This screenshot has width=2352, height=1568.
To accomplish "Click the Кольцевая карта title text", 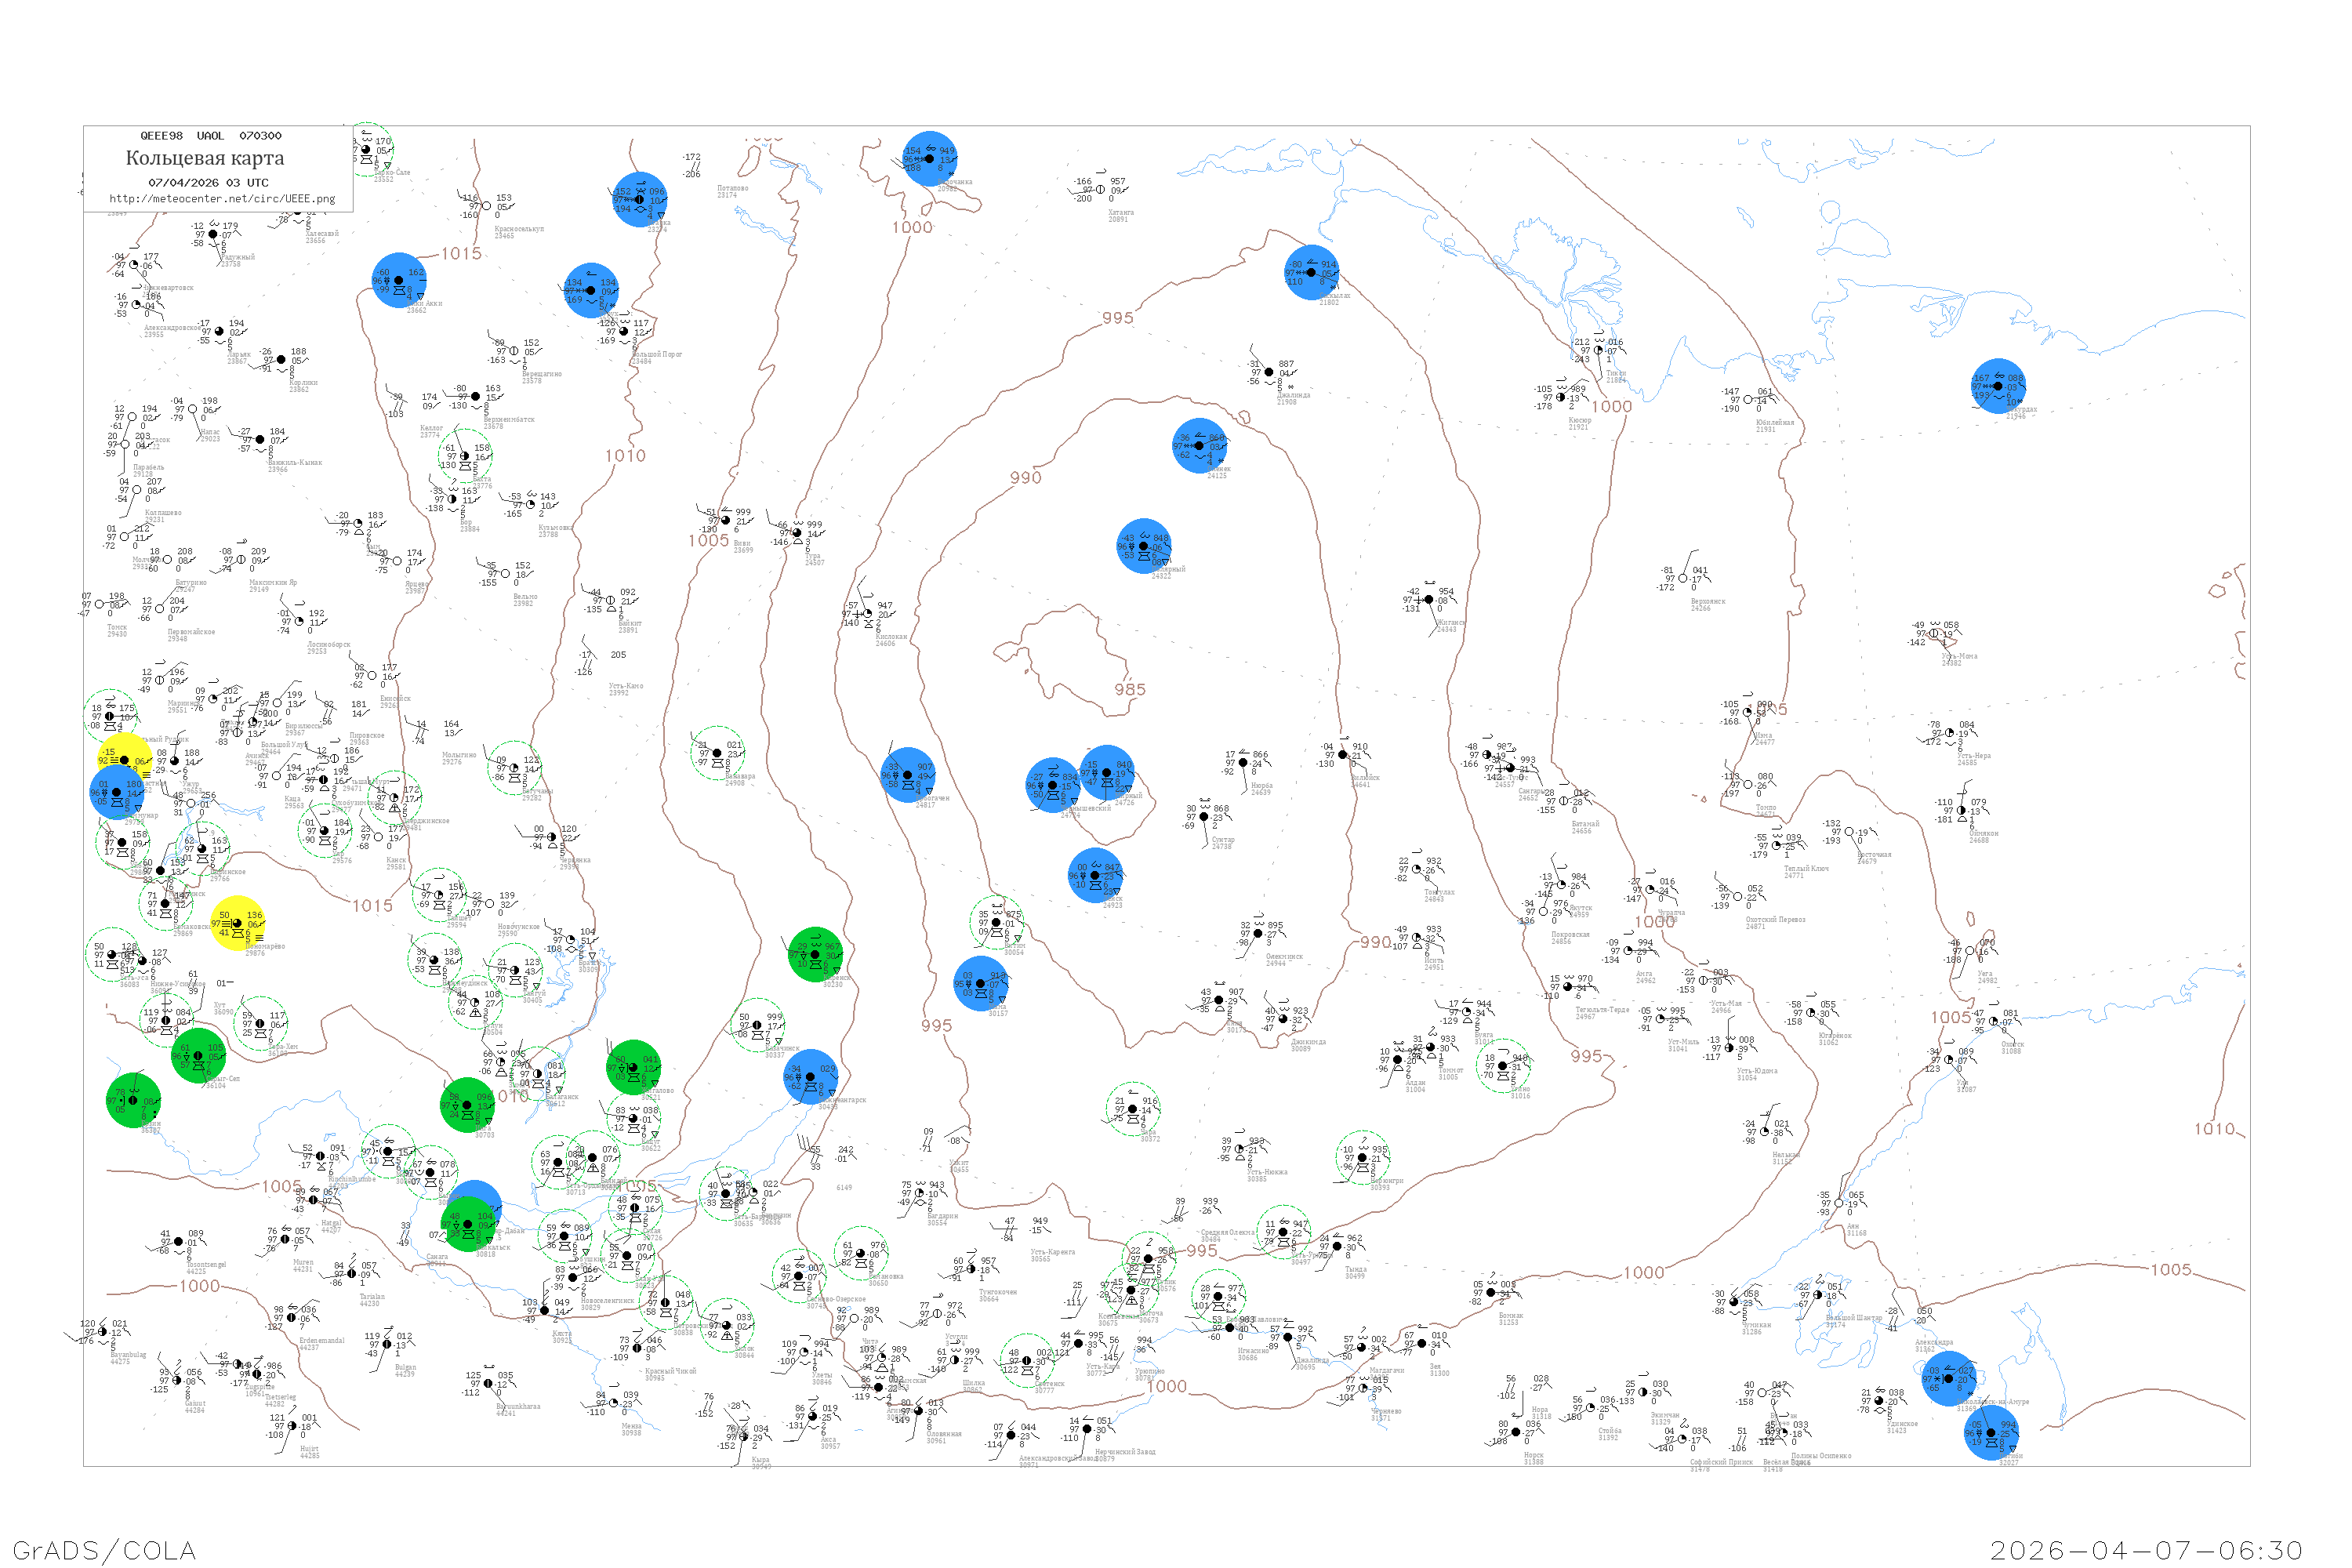I will [x=205, y=158].
